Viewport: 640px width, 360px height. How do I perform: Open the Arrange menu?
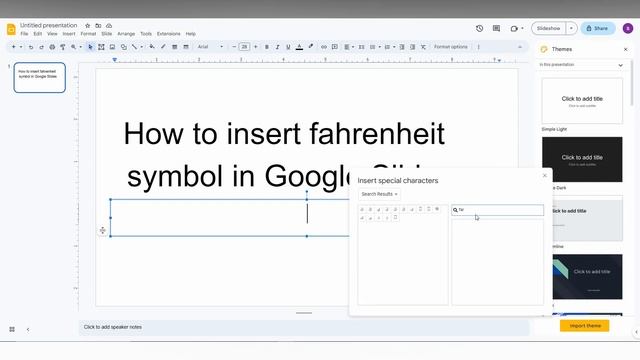(126, 34)
